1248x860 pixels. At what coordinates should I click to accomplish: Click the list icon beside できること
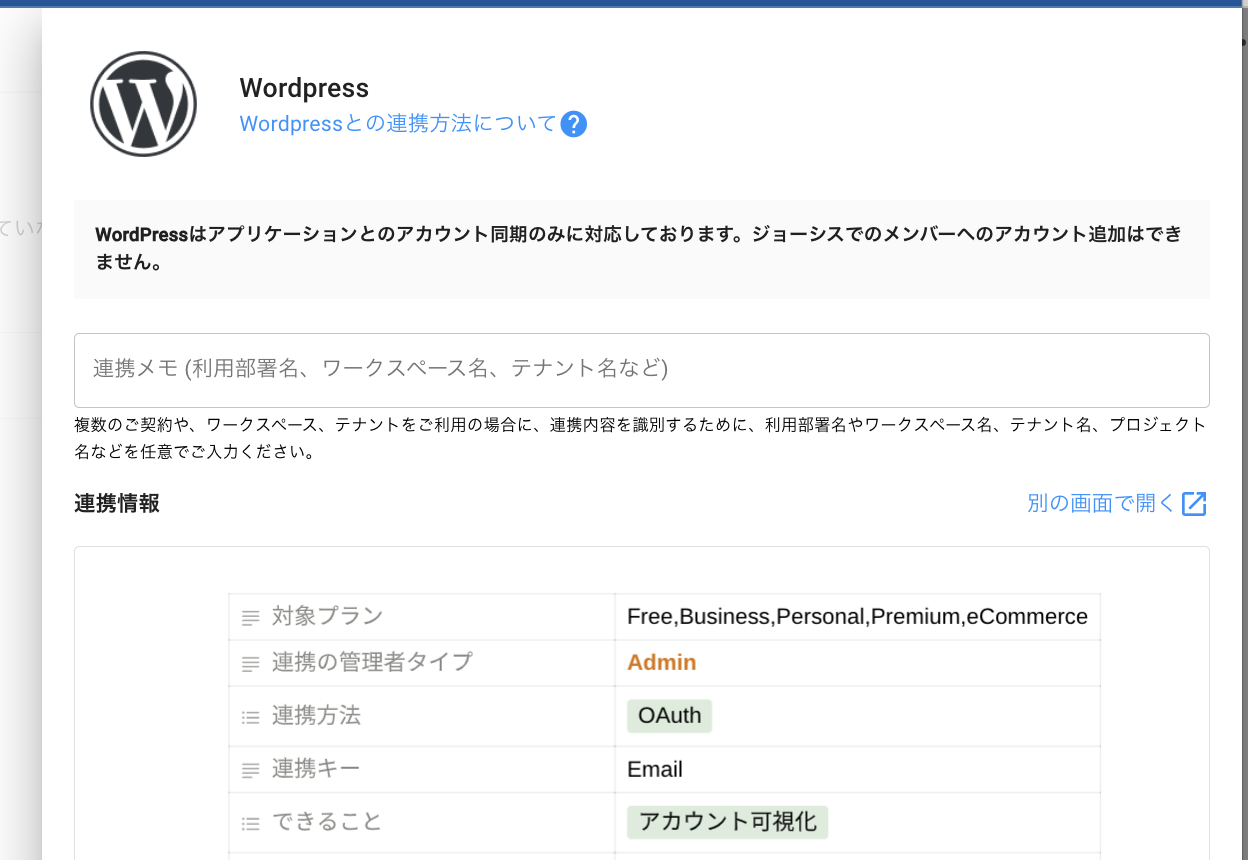pyautogui.click(x=251, y=823)
